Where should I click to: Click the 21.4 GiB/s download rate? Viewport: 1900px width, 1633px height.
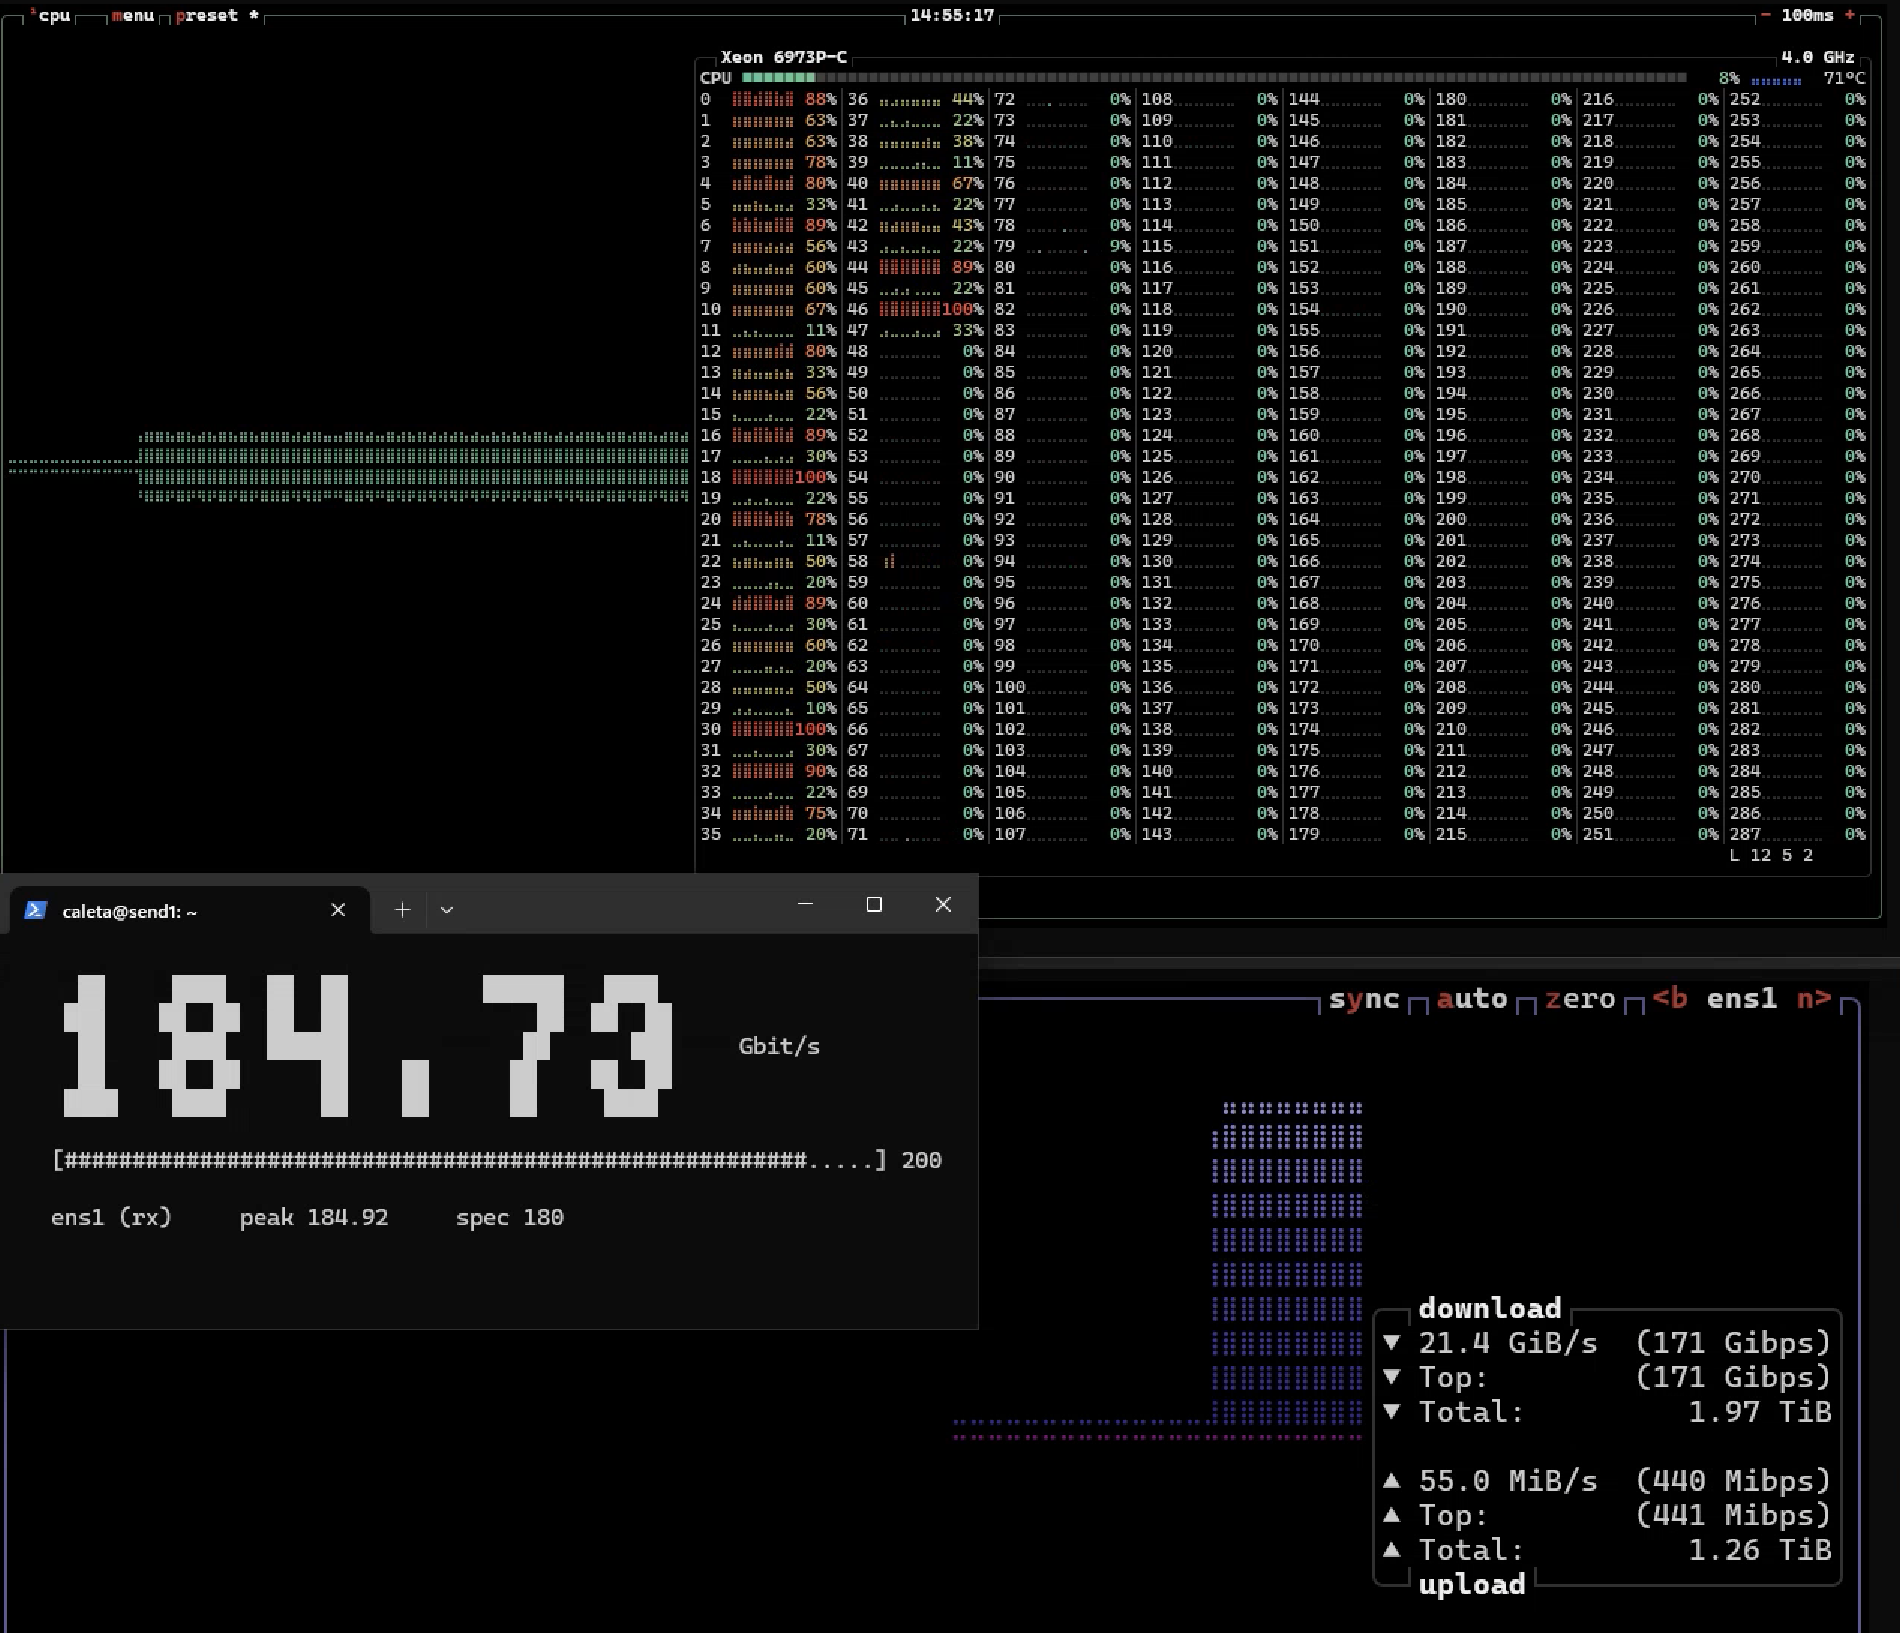point(1508,1343)
